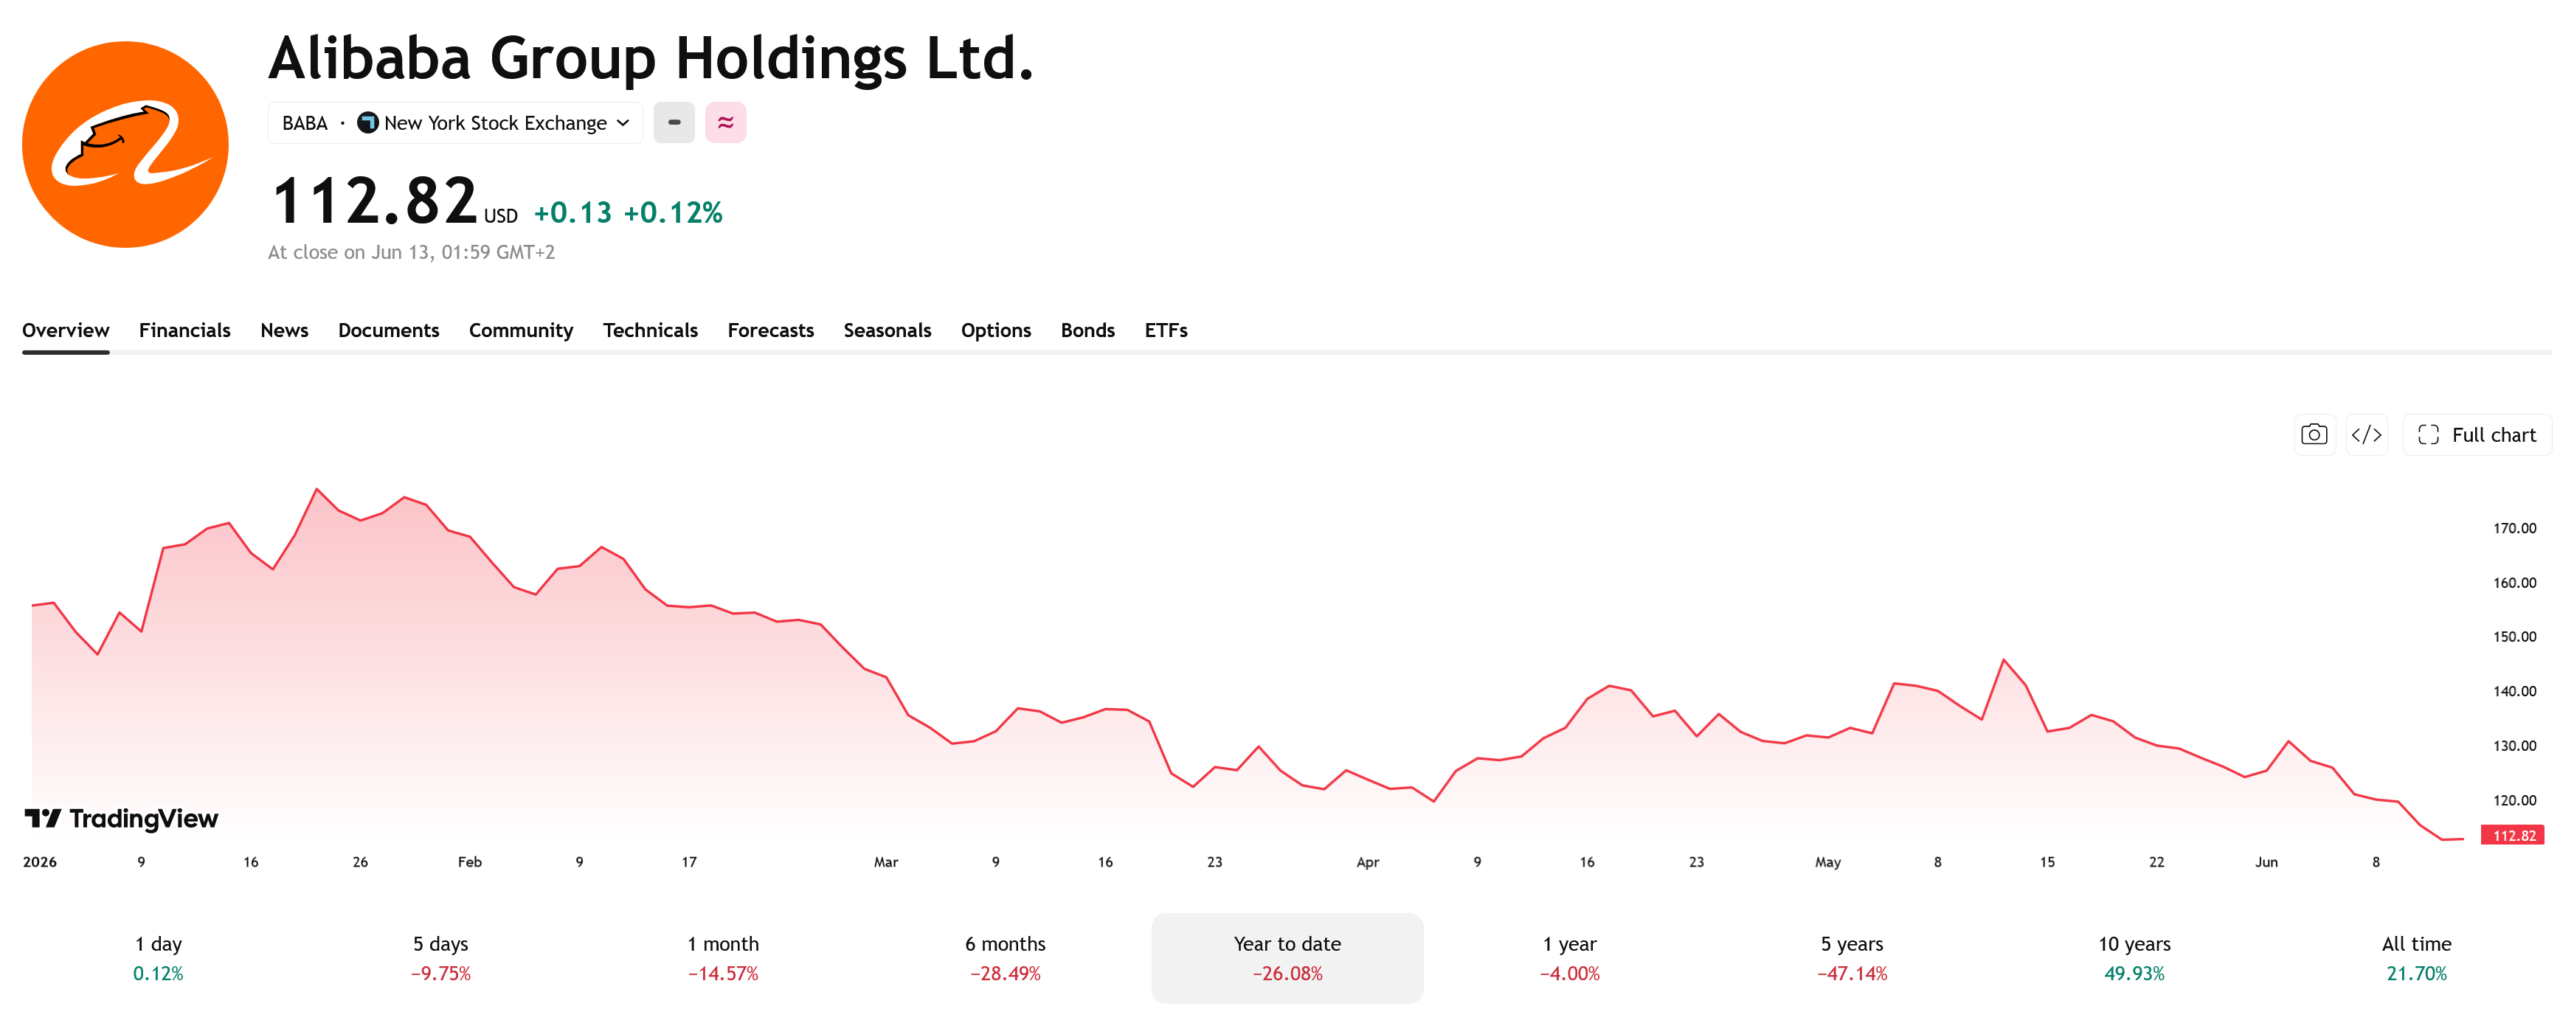This screenshot has height=1009, width=2560.
Task: Click the 150.00 price axis label
Action: click(x=2514, y=636)
